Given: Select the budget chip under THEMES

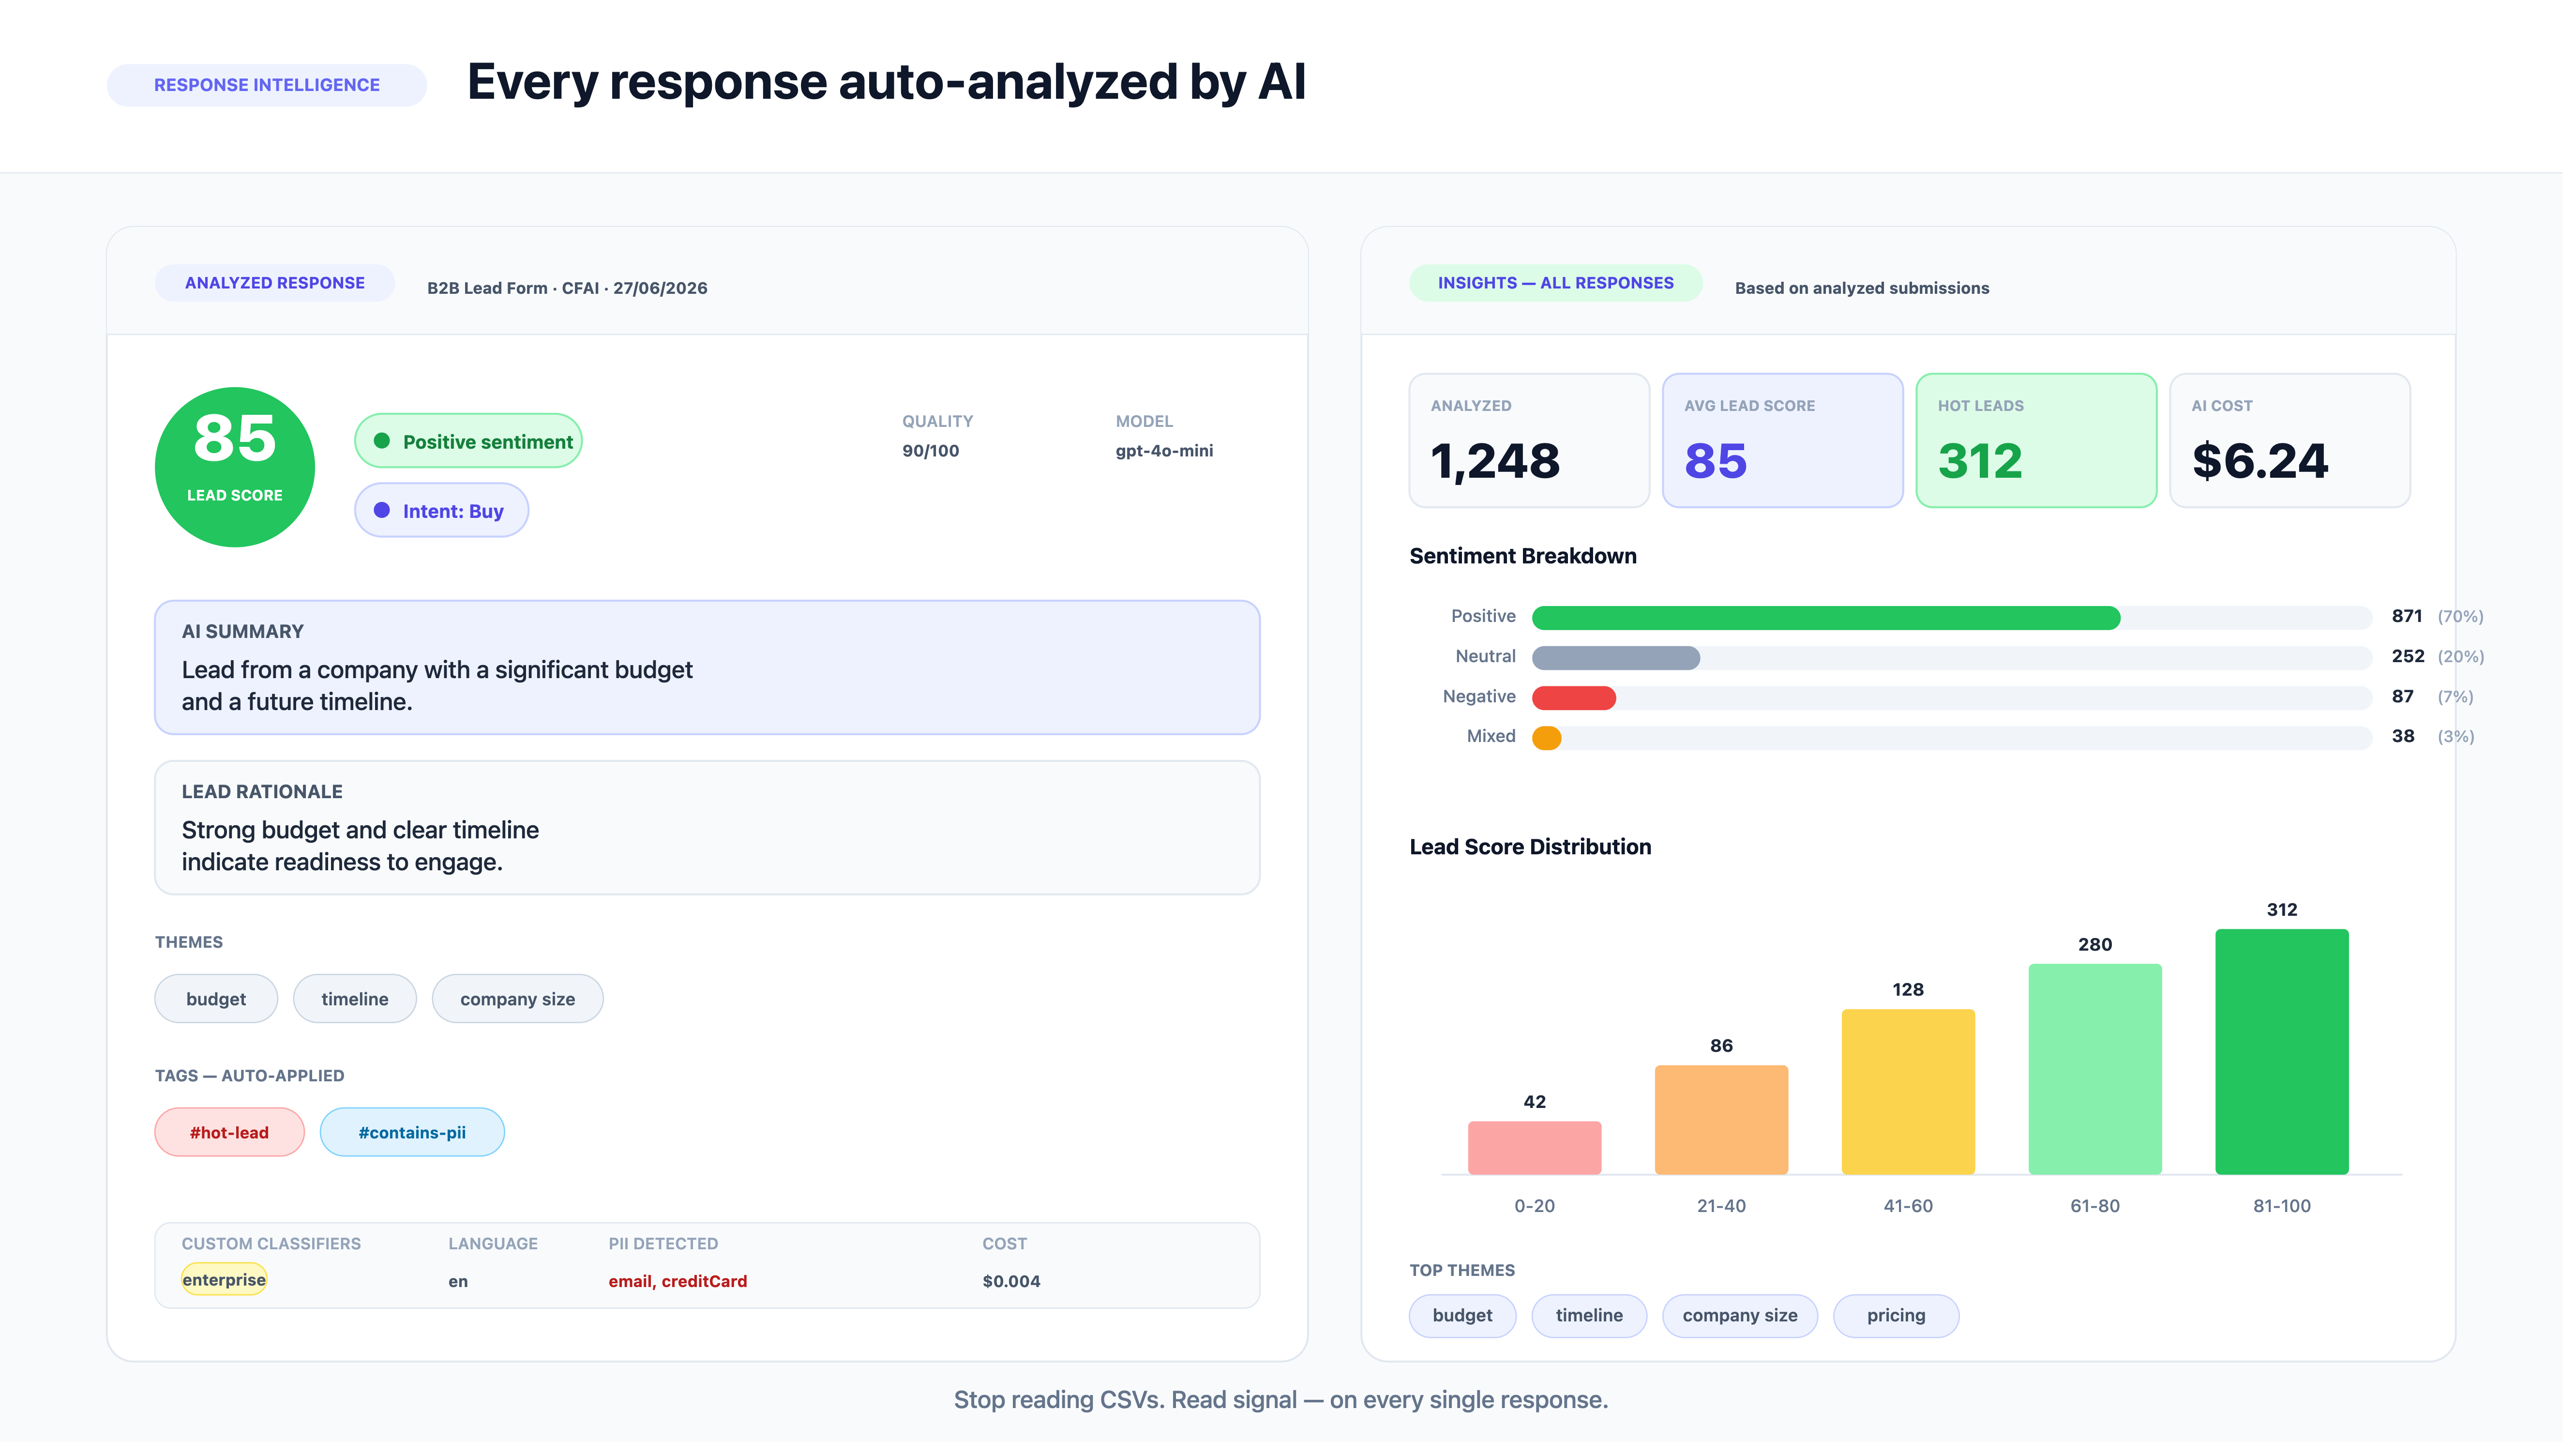Looking at the screenshot, I should 217,1004.
